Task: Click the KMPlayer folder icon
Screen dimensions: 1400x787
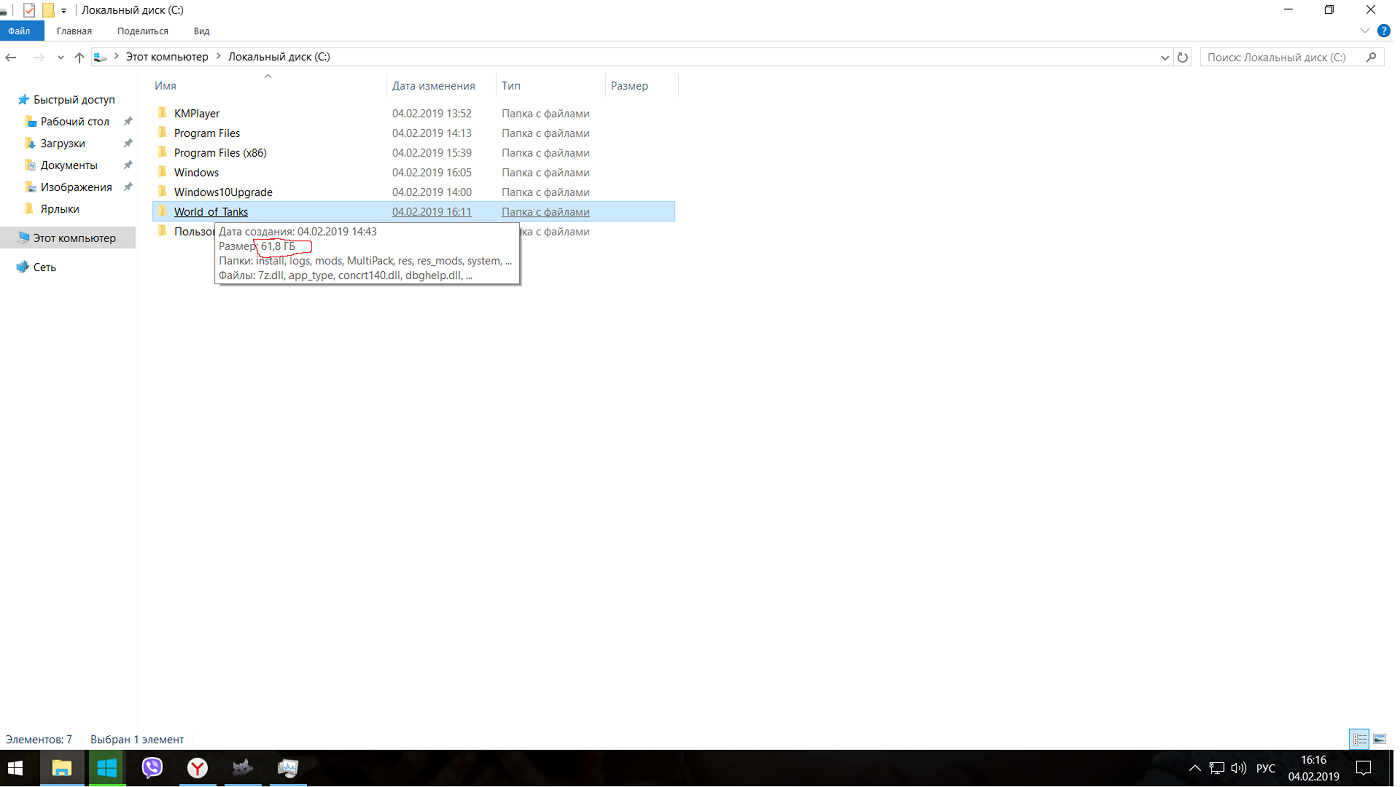Action: (x=163, y=113)
